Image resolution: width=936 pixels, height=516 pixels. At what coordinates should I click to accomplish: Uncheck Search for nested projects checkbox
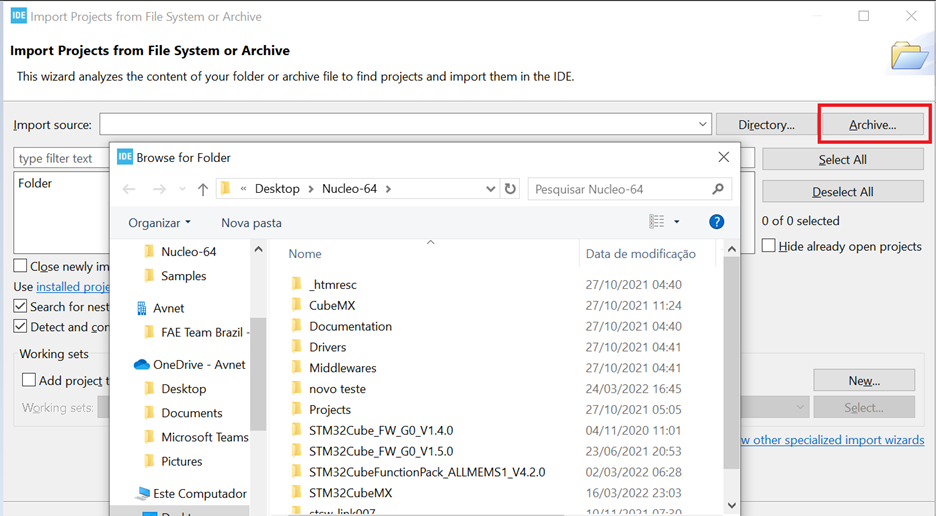(20, 306)
